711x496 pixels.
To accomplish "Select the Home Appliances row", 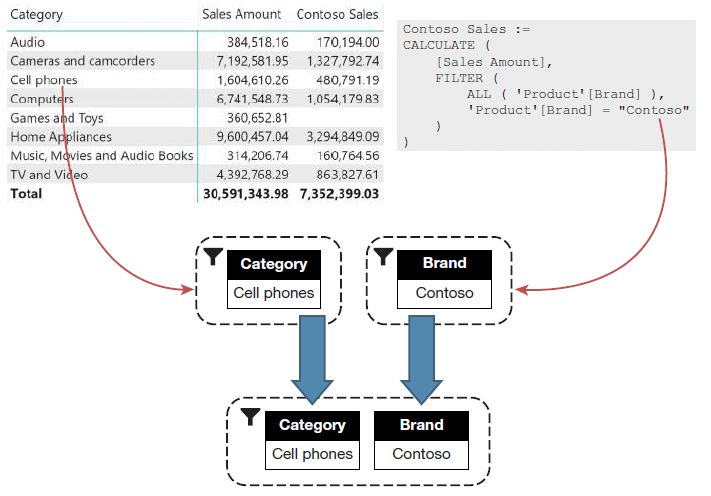I will [x=195, y=137].
